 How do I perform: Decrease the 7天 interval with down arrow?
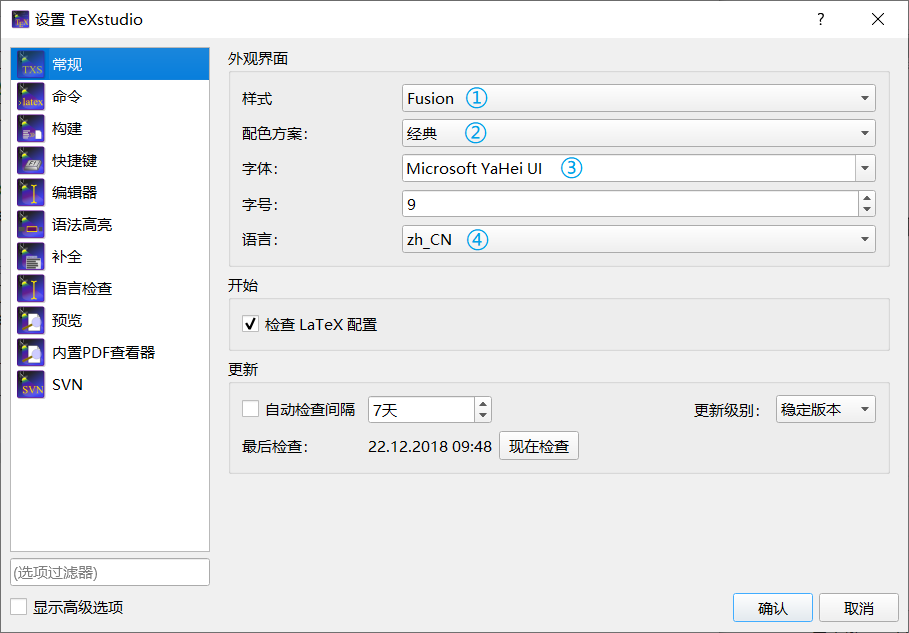[483, 416]
